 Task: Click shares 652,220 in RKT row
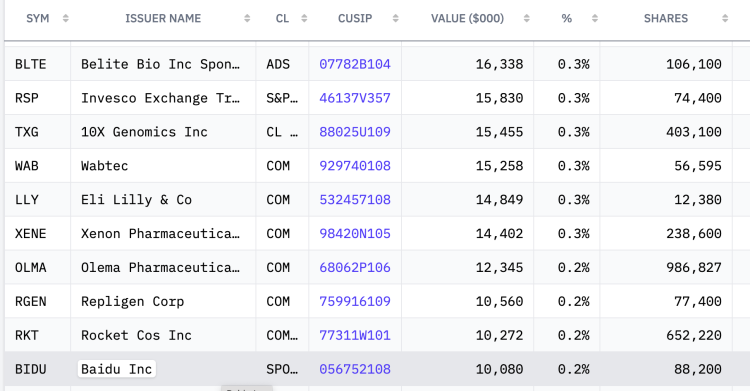[x=694, y=335]
